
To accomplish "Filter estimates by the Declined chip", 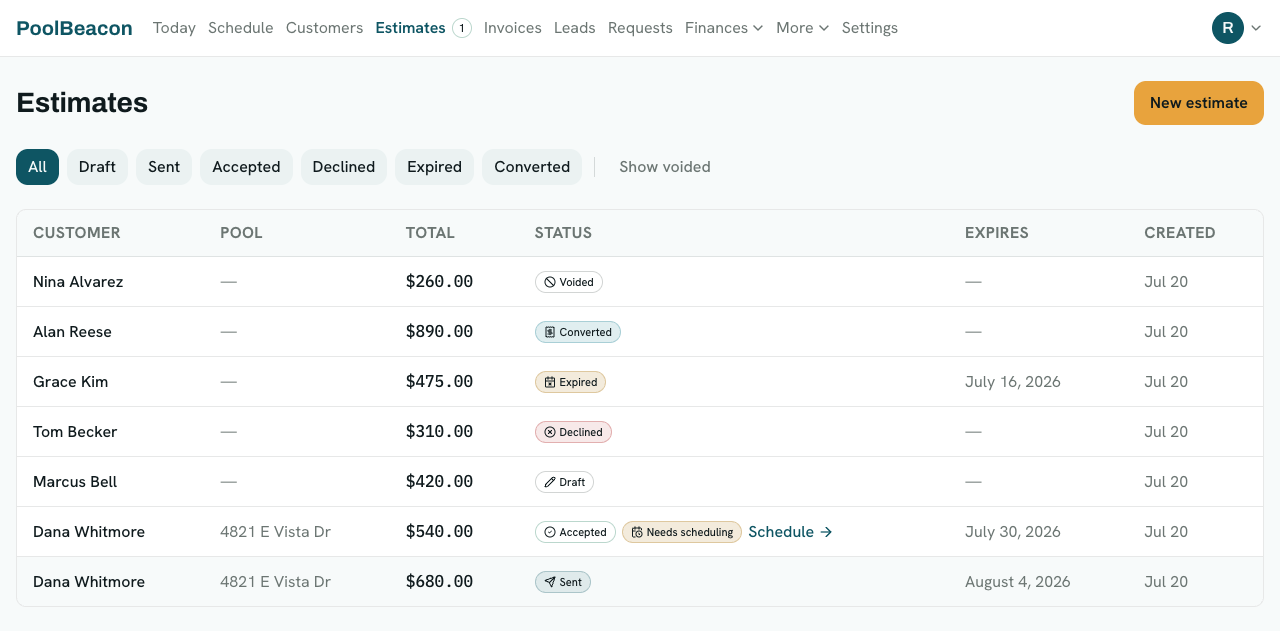I will coord(344,167).
